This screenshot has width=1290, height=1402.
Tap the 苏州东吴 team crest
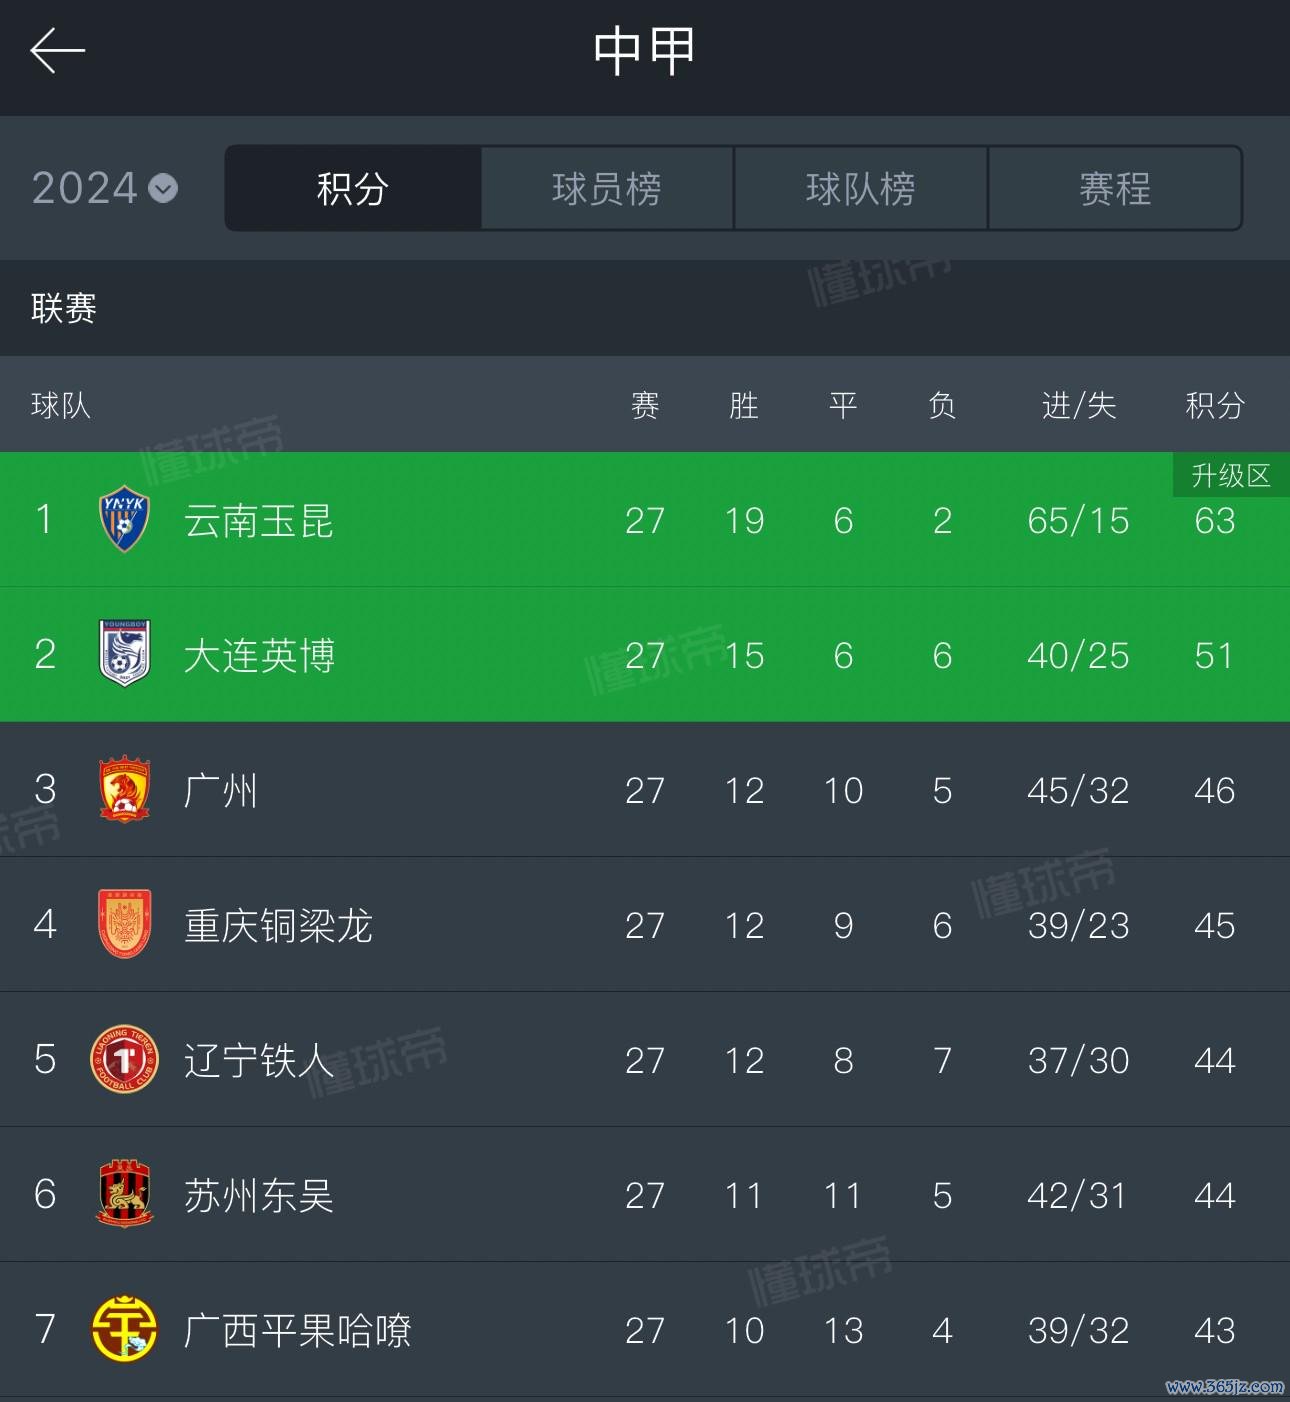124,1194
